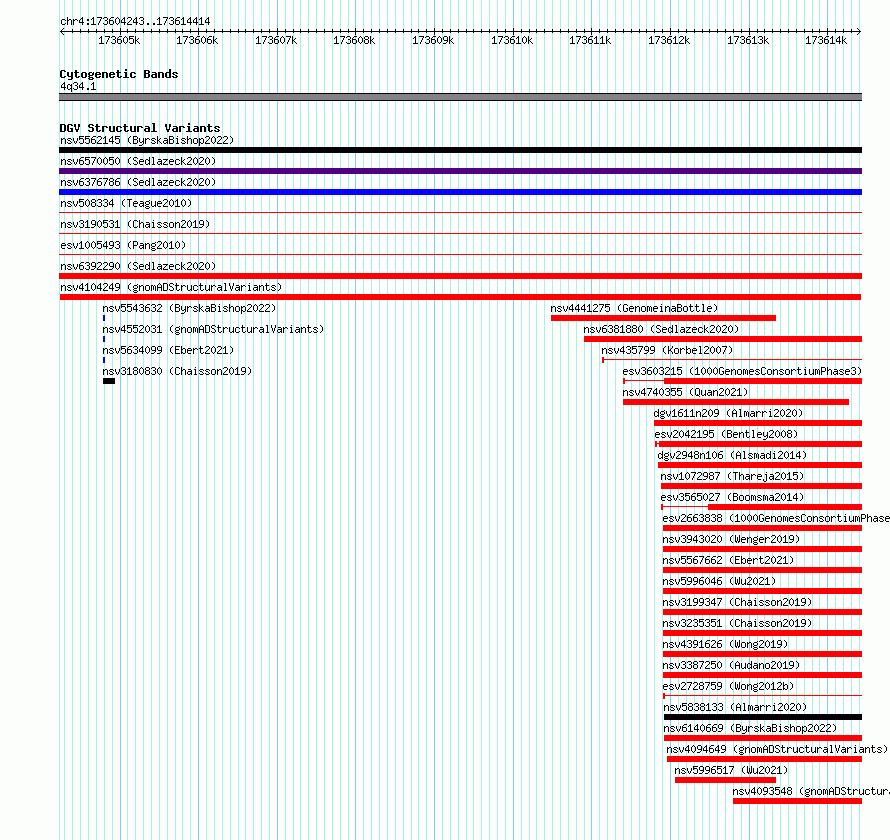Viewport: 890px width, 840px height.
Task: Select the black nsv5562145 variant bar
Action: point(460,150)
